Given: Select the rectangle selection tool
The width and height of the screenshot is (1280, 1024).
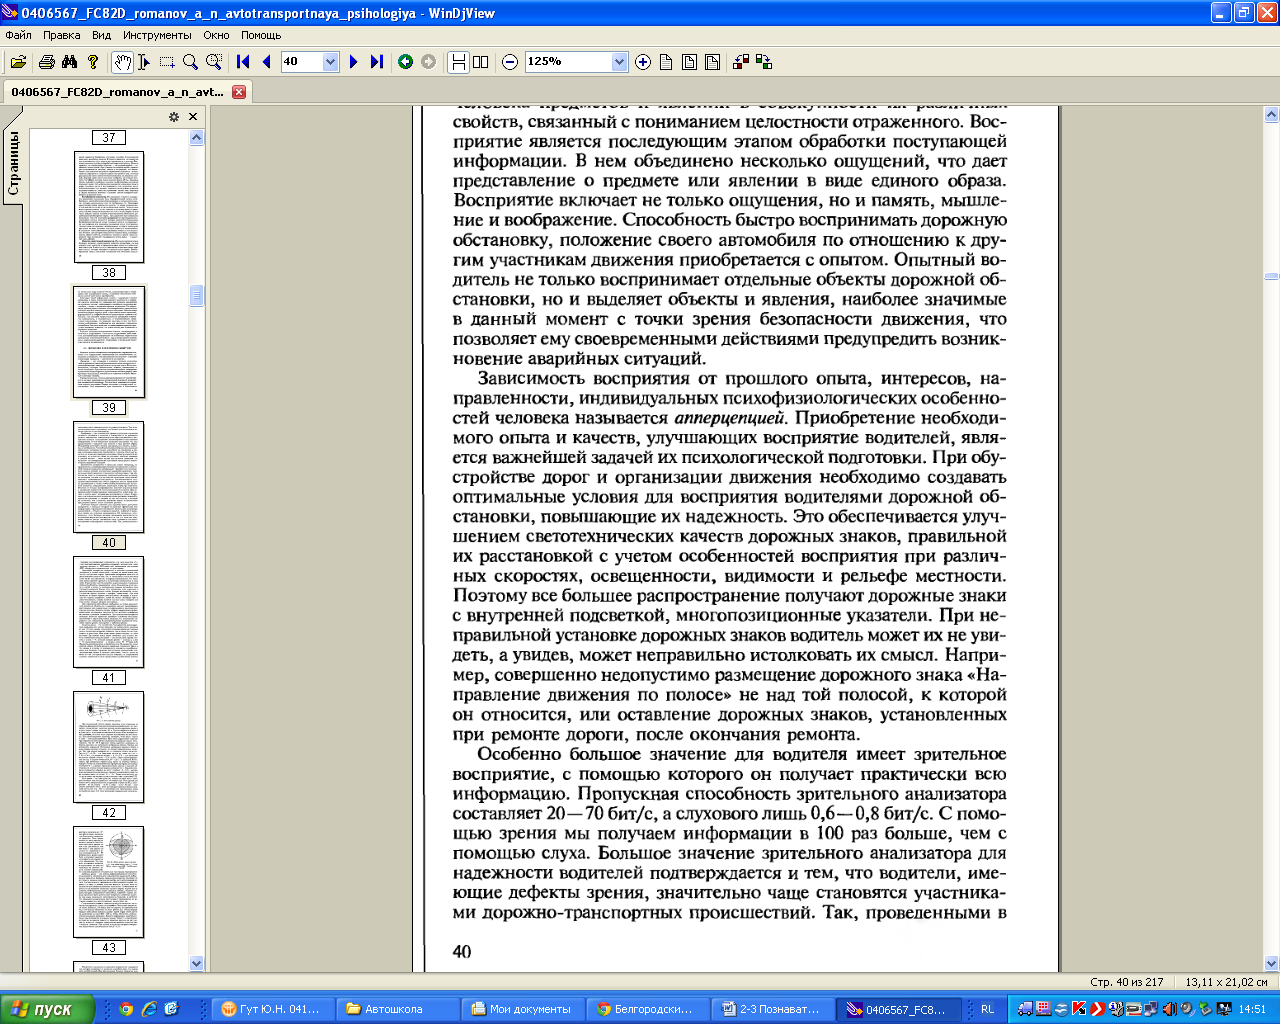Looking at the screenshot, I should (x=167, y=62).
